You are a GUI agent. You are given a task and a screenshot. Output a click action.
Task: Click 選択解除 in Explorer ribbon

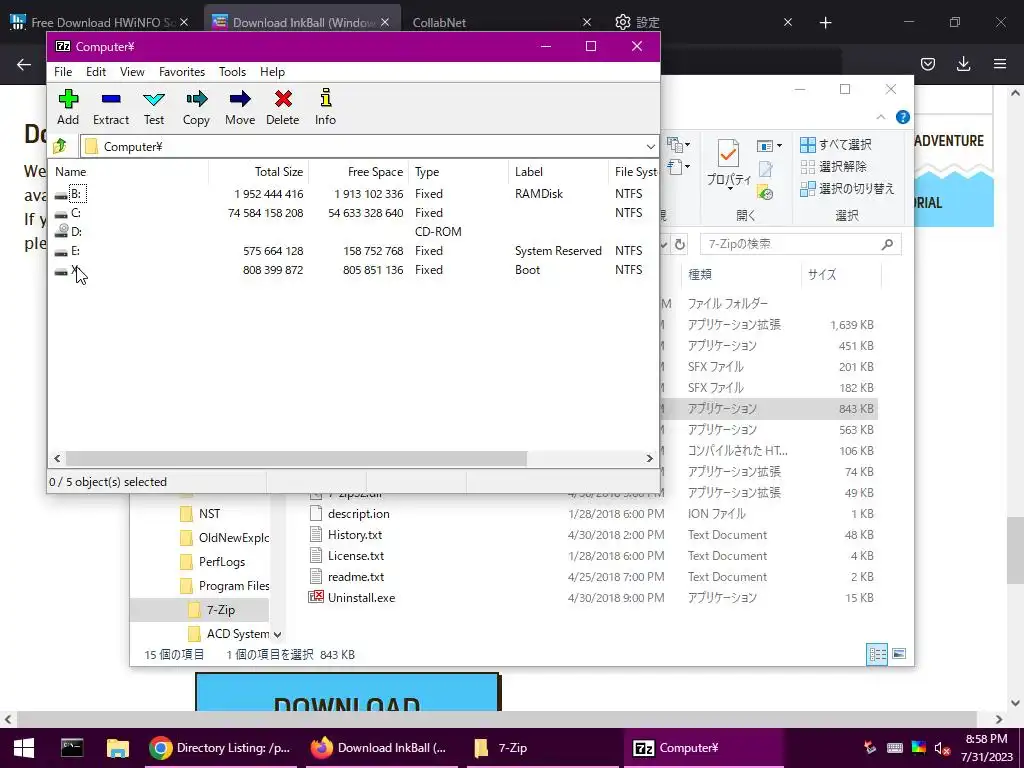pos(834,167)
